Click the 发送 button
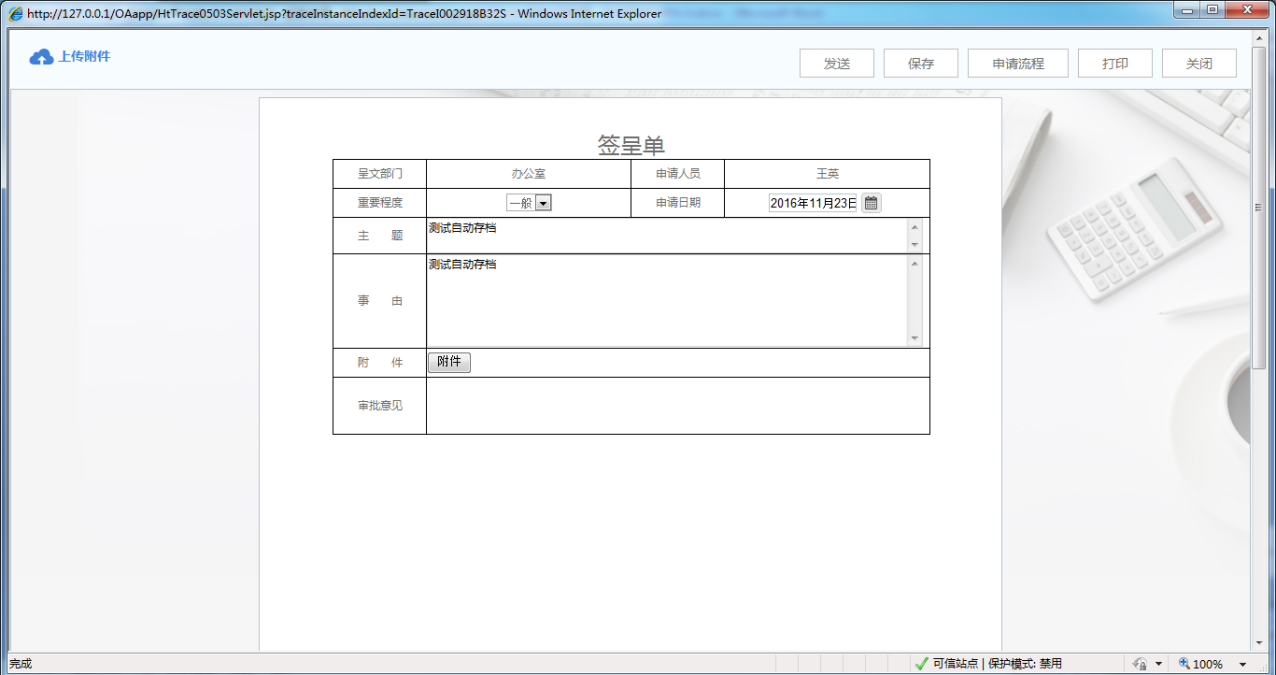This screenshot has height=675, width=1276. point(836,62)
